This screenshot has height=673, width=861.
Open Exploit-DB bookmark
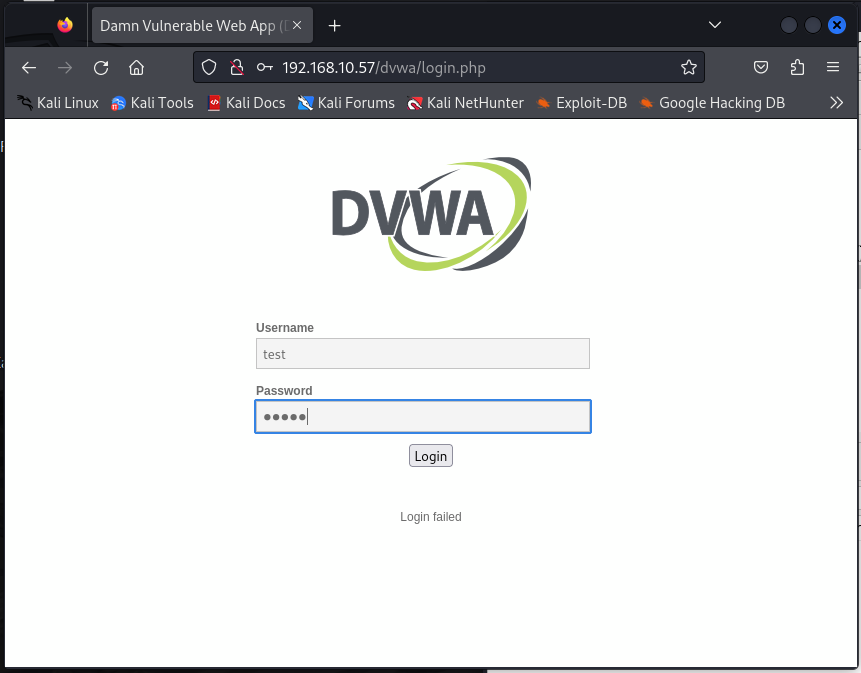[x=582, y=103]
